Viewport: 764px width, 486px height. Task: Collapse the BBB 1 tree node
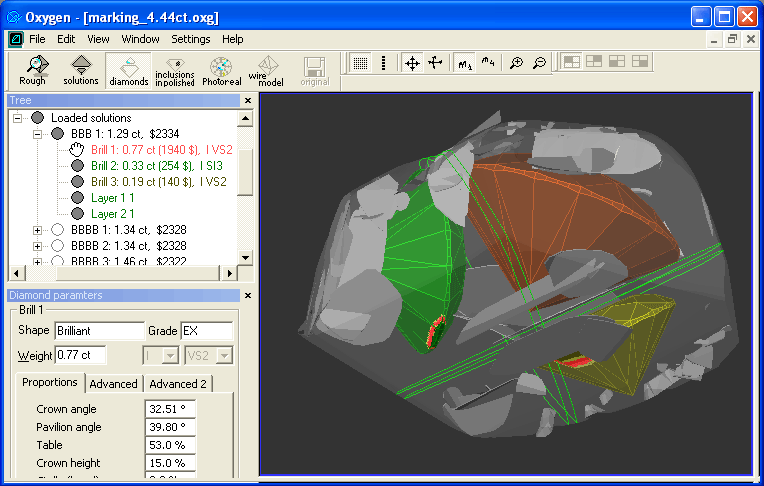click(38, 134)
